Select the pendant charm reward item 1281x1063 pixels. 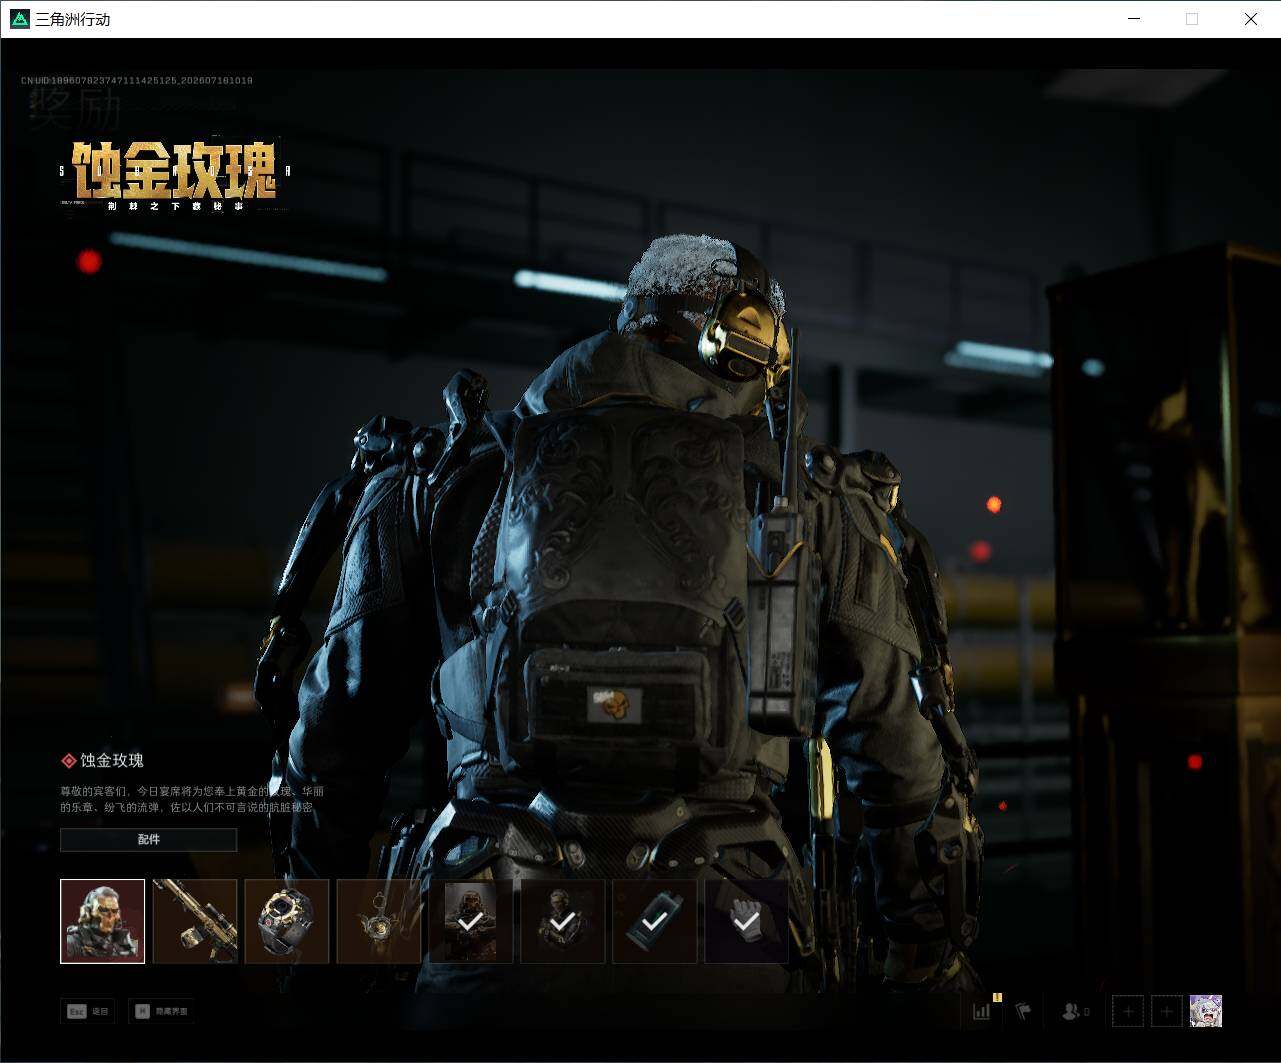click(x=379, y=921)
